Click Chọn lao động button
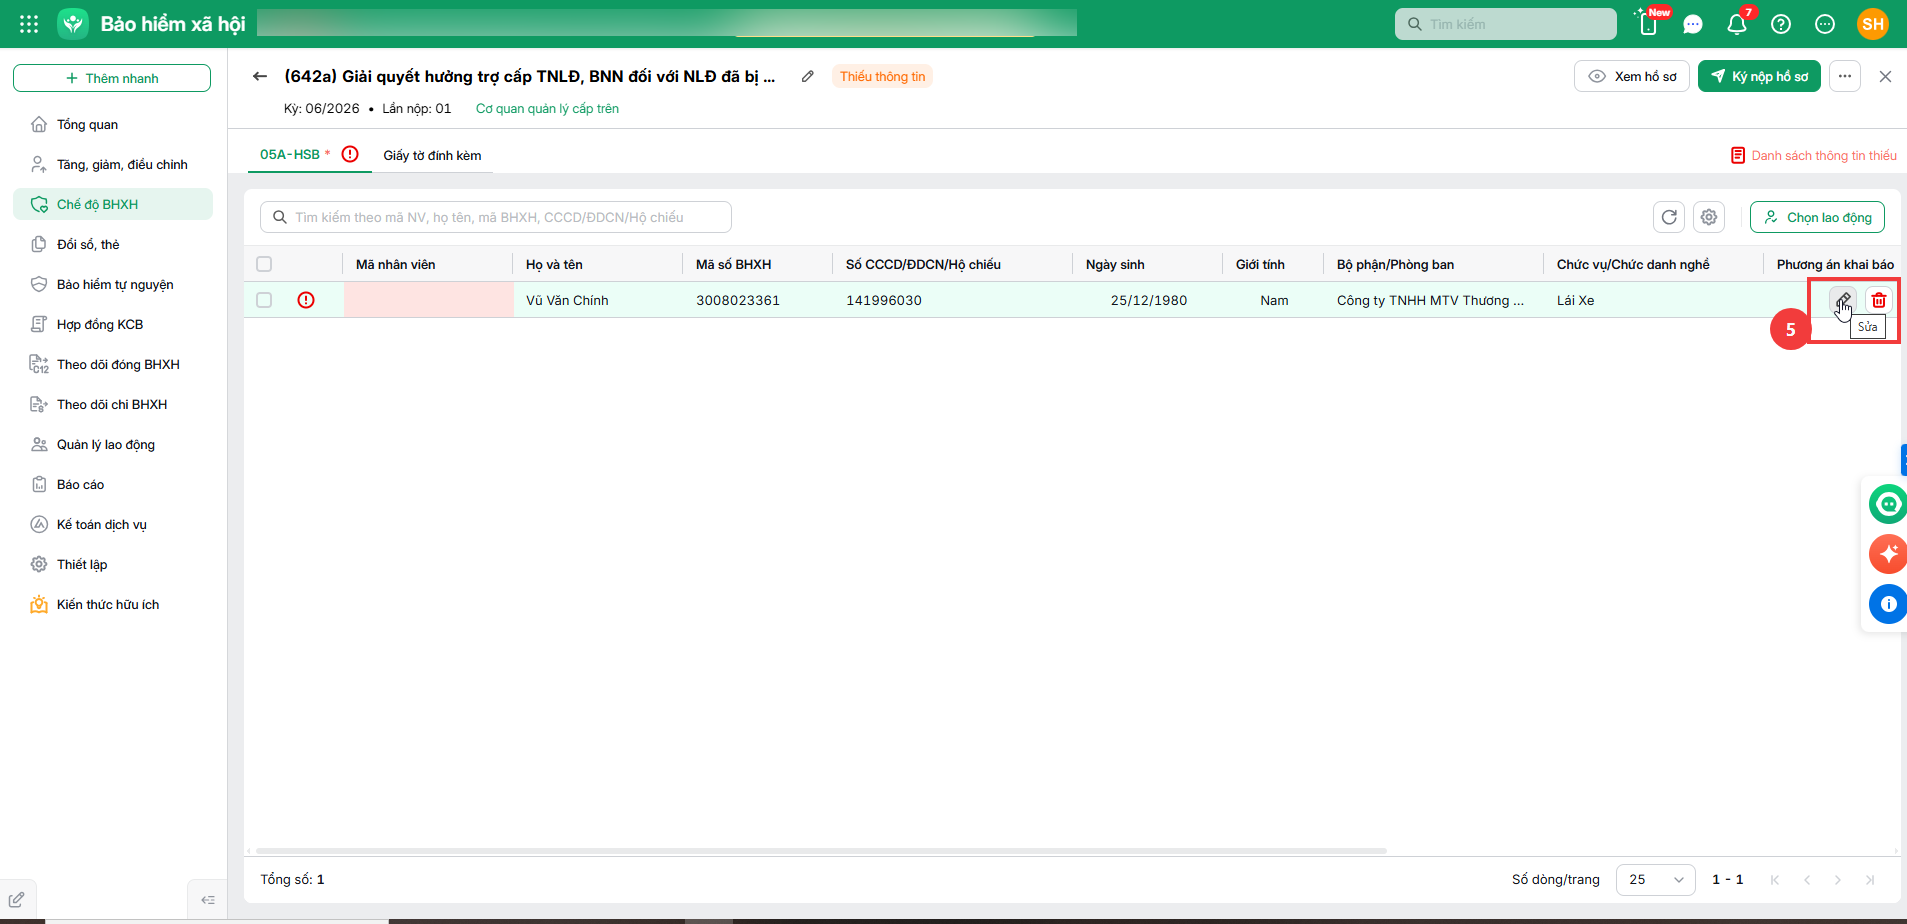This screenshot has width=1907, height=924. tap(1817, 217)
